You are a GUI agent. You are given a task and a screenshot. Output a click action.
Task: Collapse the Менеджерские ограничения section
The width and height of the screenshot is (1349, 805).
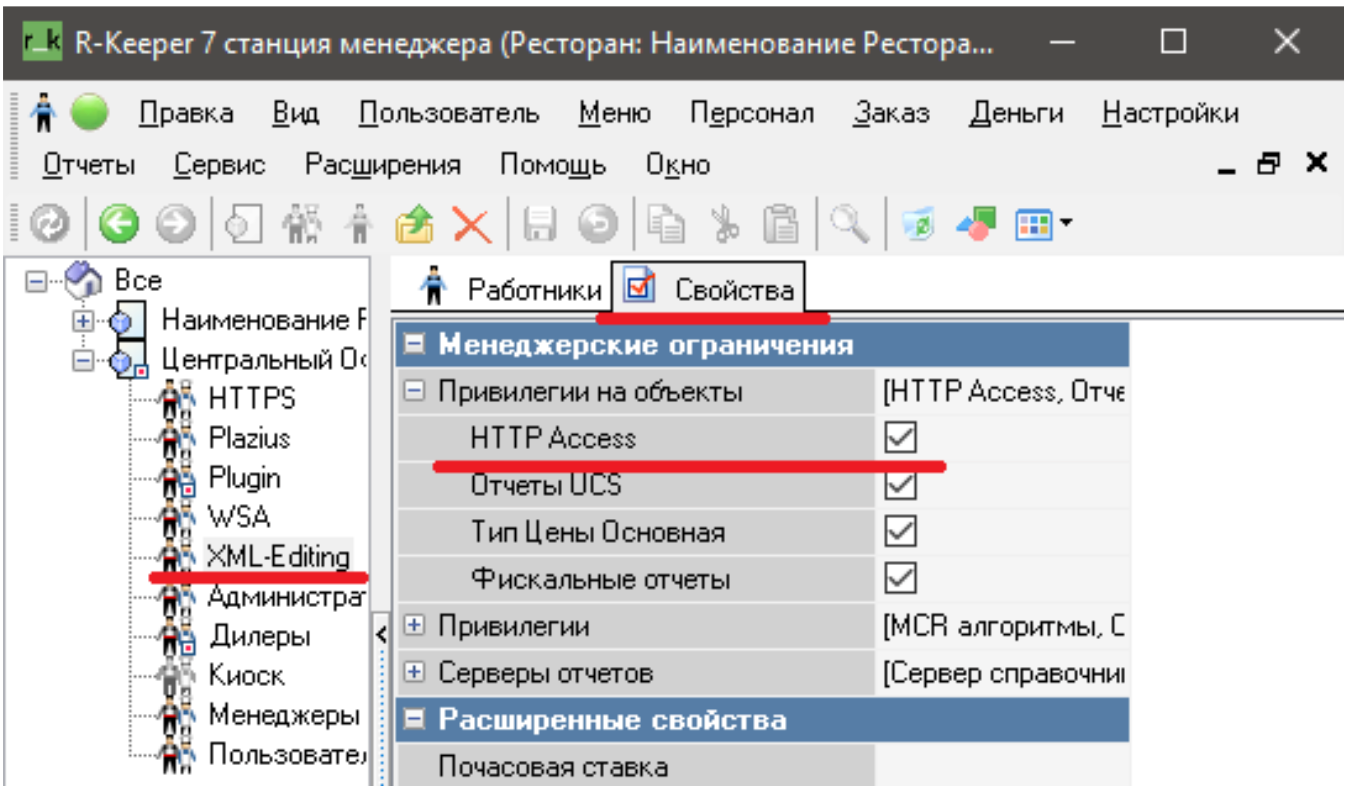[x=414, y=346]
